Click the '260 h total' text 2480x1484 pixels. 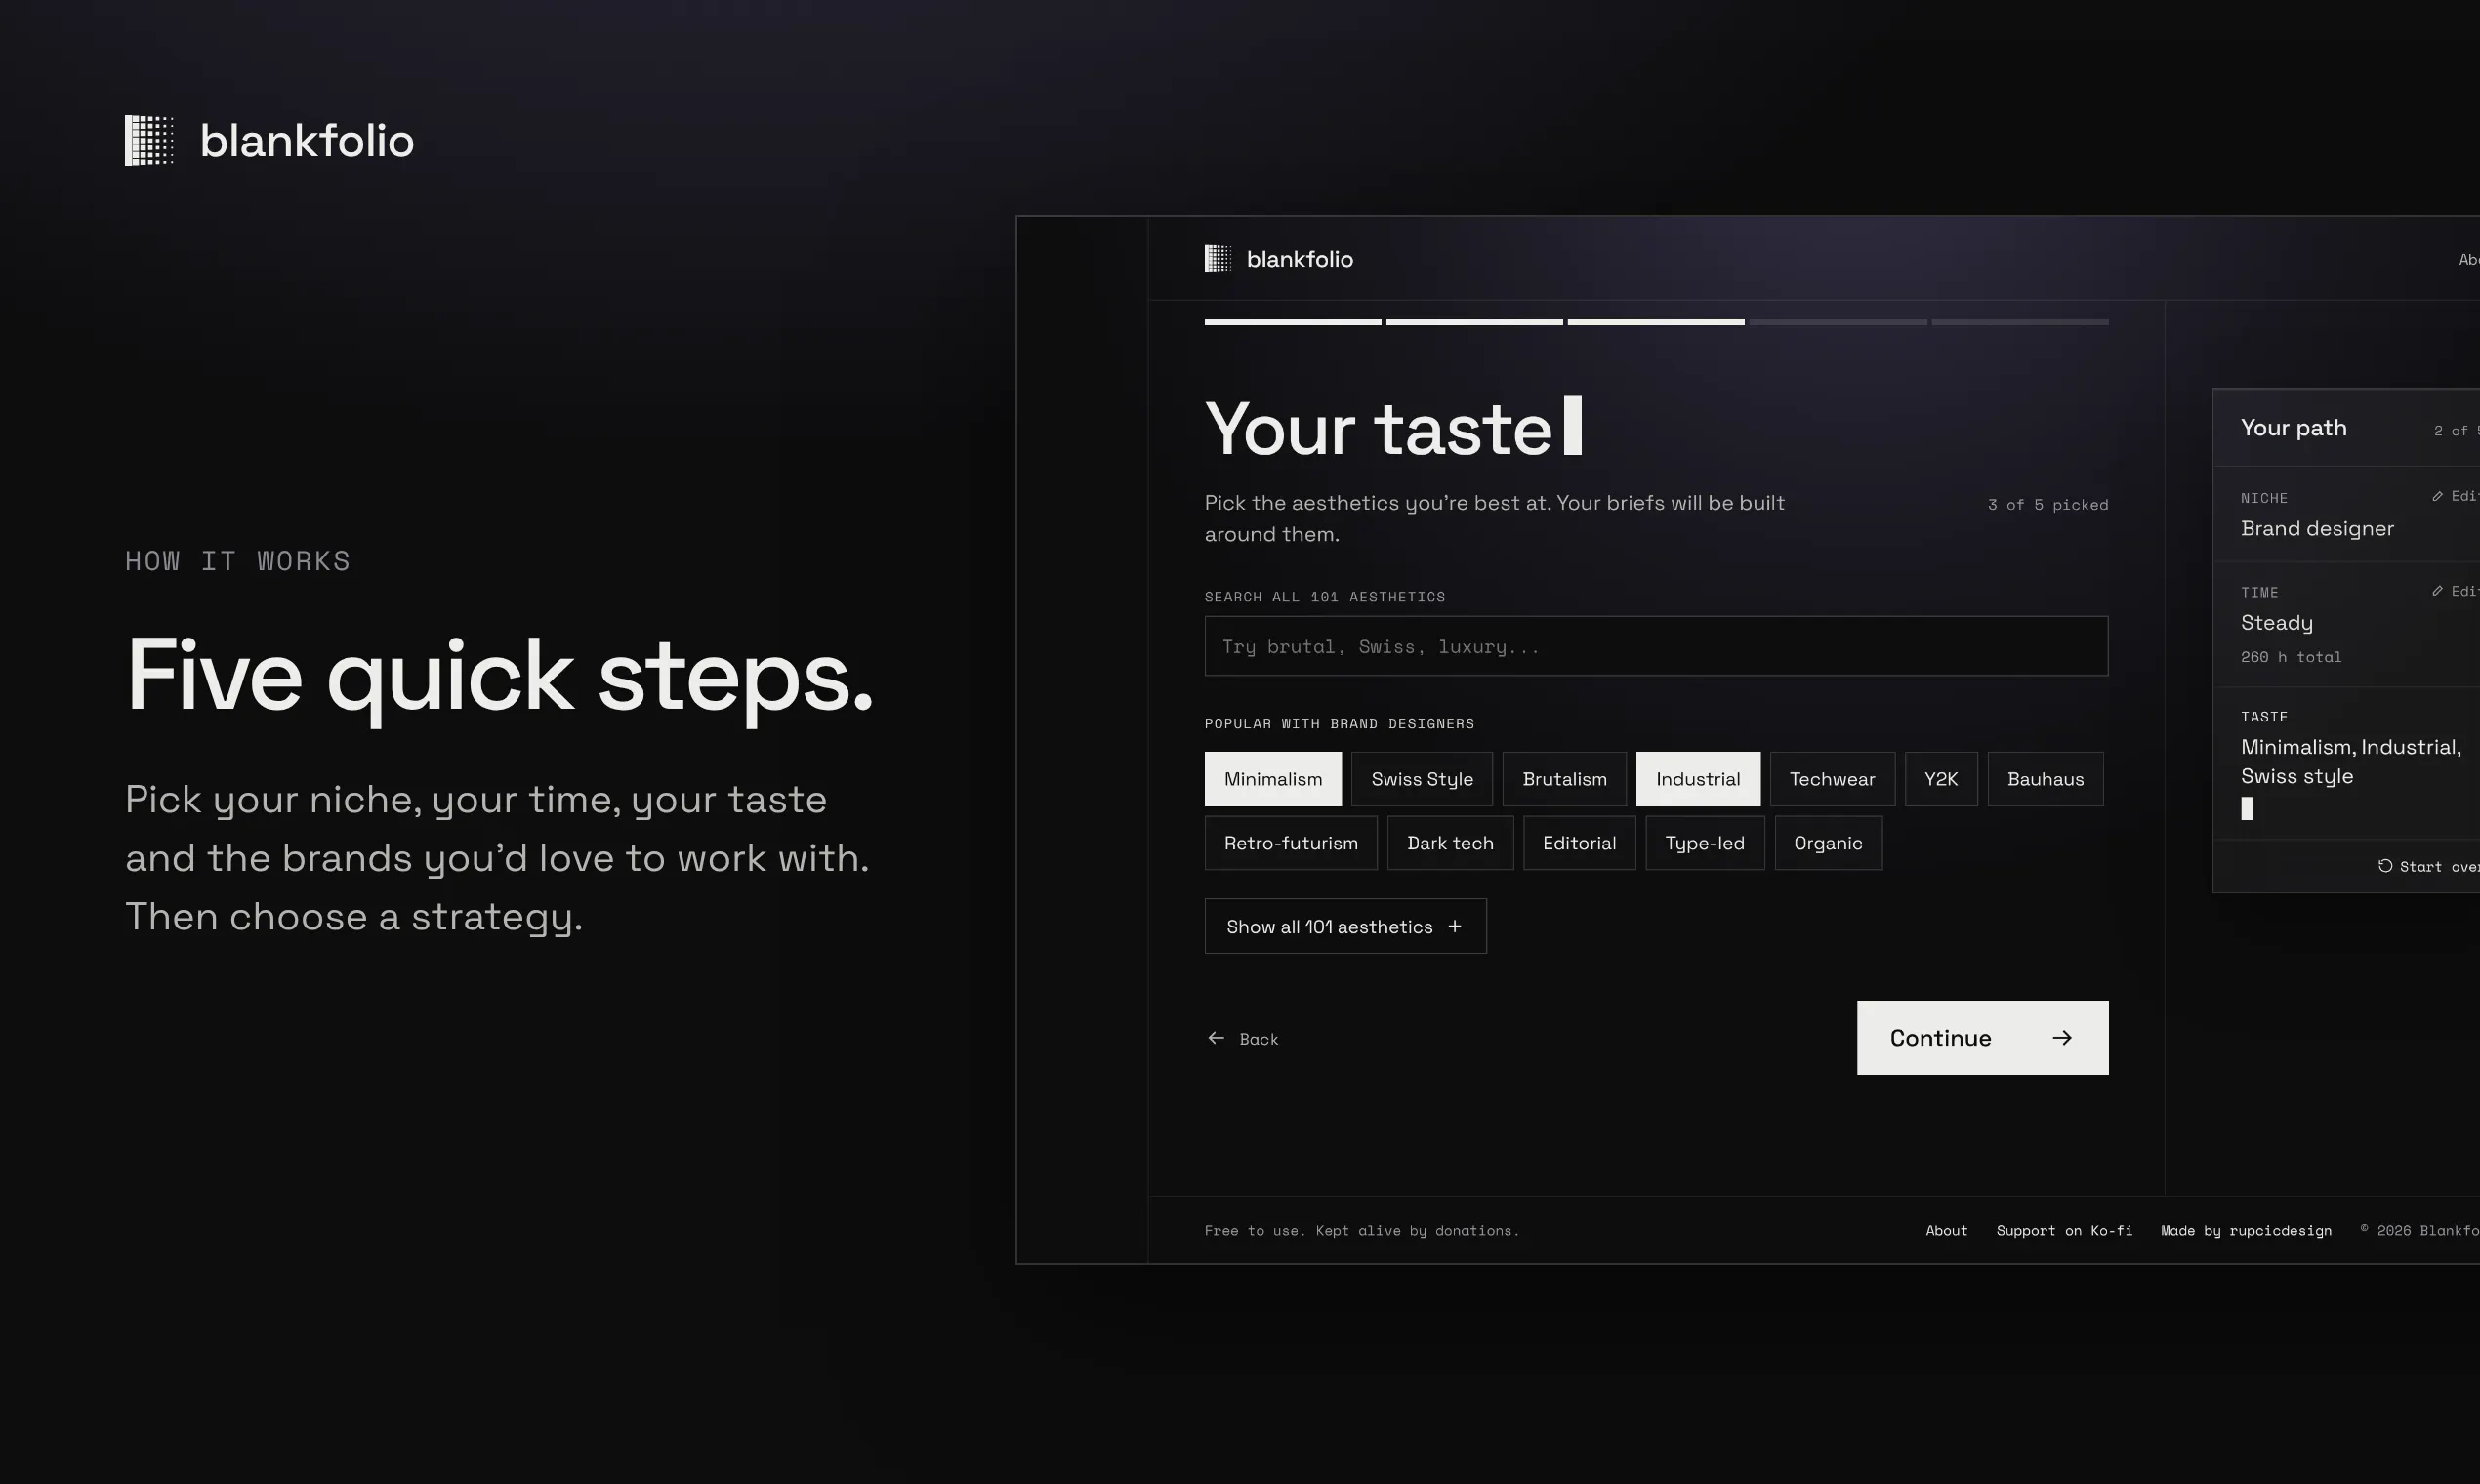(2291, 657)
